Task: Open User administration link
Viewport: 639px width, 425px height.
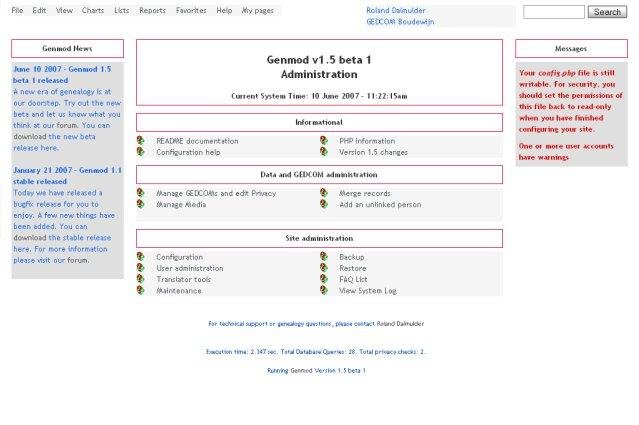Action: click(190, 268)
